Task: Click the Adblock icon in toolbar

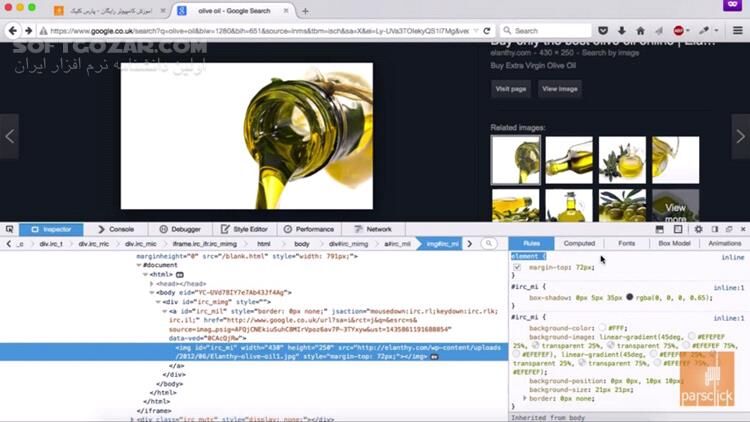Action: 680,31
